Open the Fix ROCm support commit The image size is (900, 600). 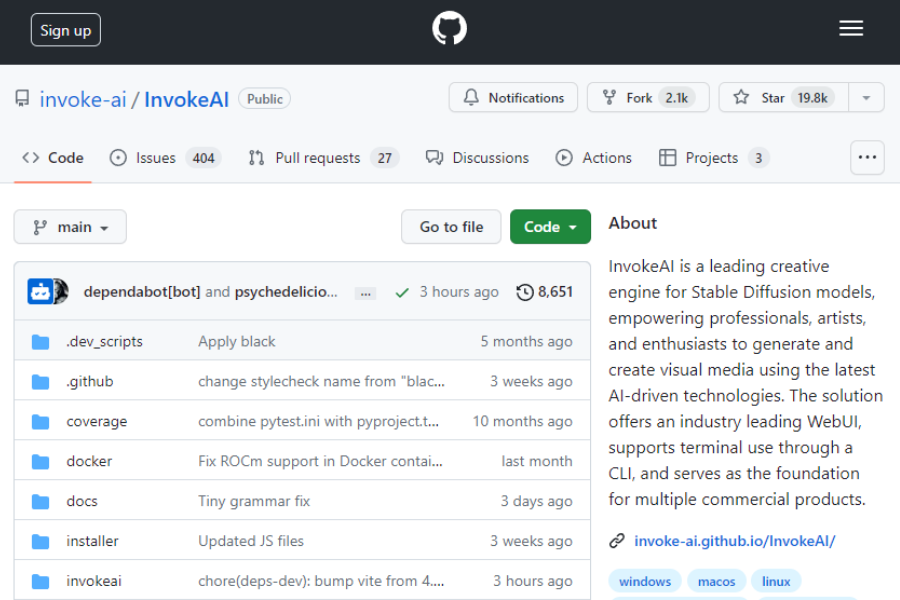[x=320, y=462]
